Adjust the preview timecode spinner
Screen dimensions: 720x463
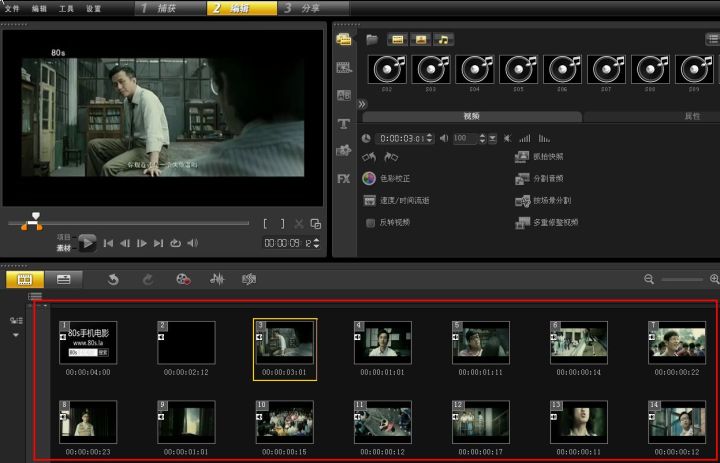click(316, 243)
